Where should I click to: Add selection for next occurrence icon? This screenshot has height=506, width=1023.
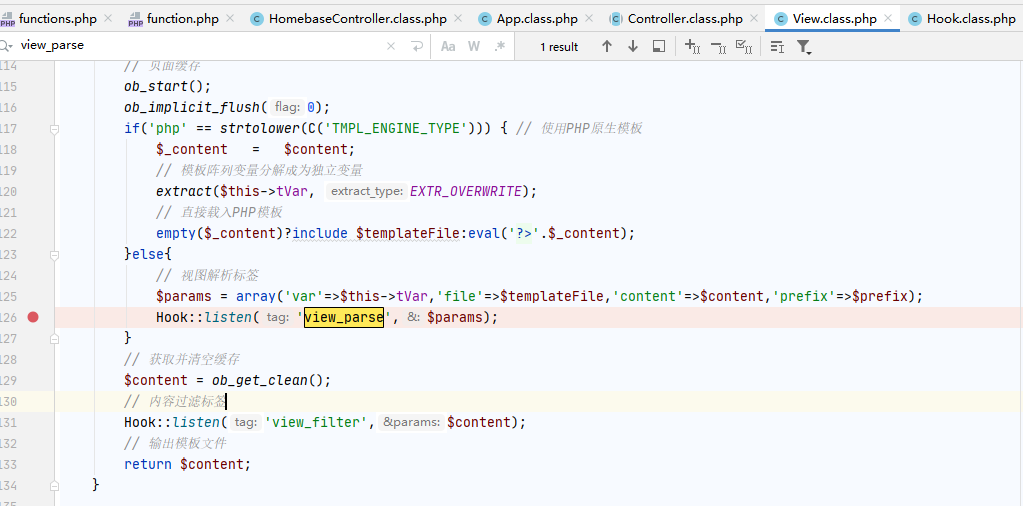point(692,46)
